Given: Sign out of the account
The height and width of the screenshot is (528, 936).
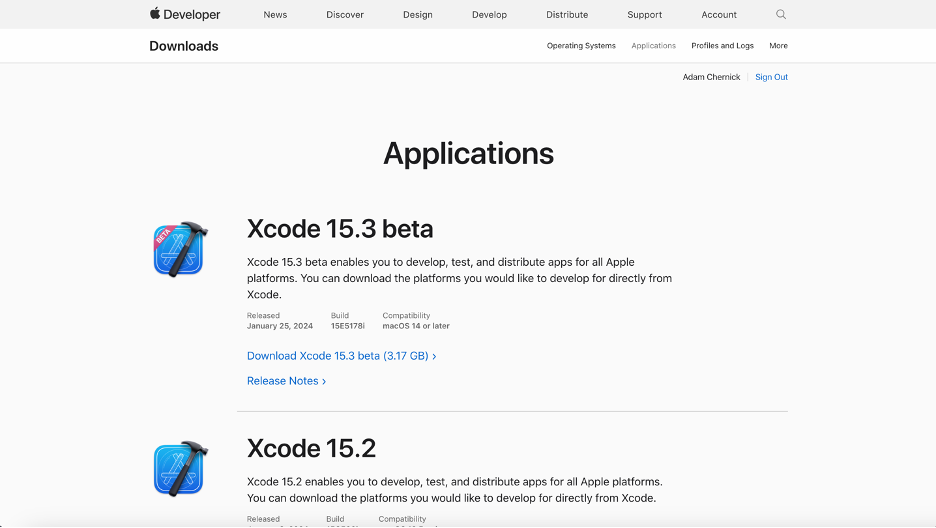Looking at the screenshot, I should point(771,77).
